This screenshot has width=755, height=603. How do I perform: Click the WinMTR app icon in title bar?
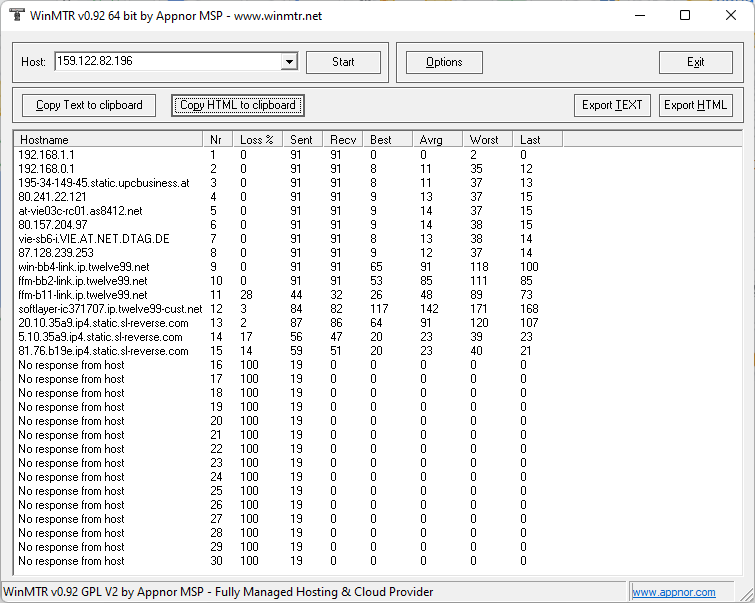tap(17, 15)
